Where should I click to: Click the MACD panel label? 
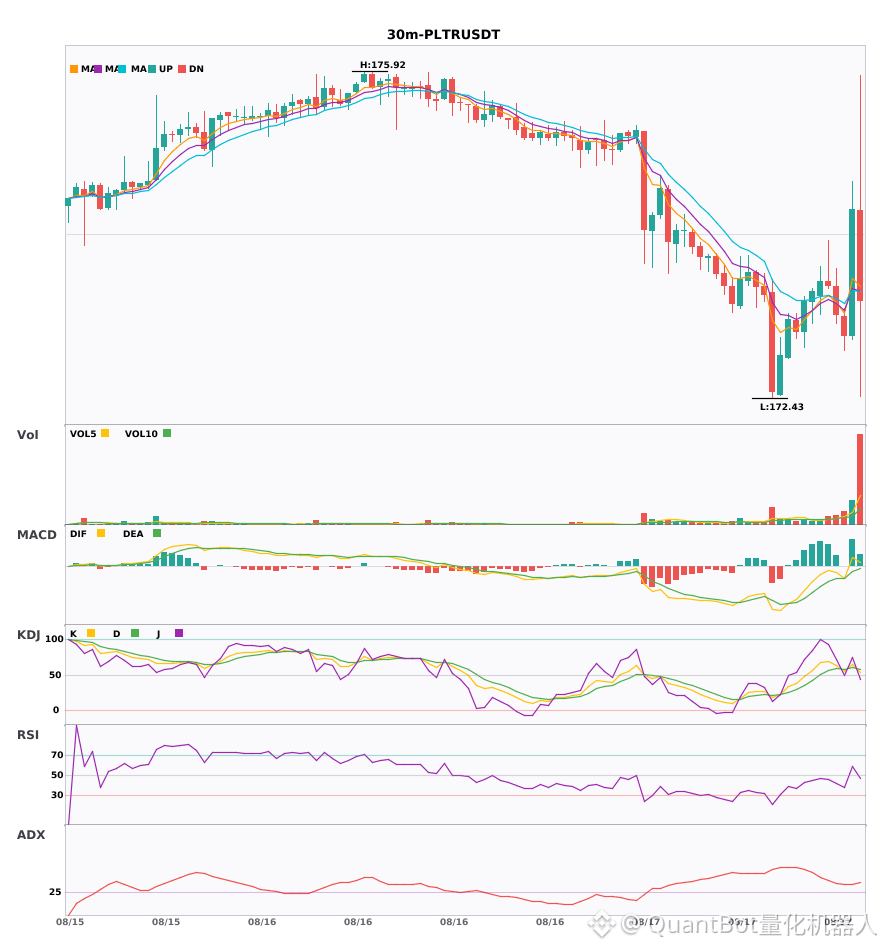tap(36, 535)
